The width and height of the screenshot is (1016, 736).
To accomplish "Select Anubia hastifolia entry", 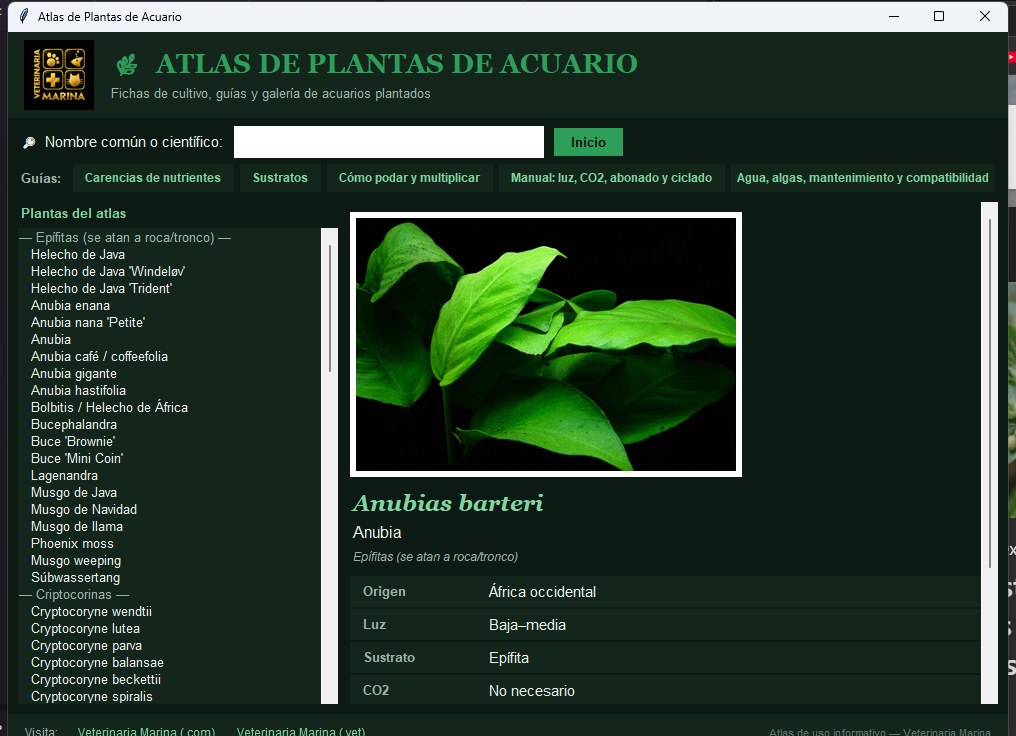I will pyautogui.click(x=78, y=391).
